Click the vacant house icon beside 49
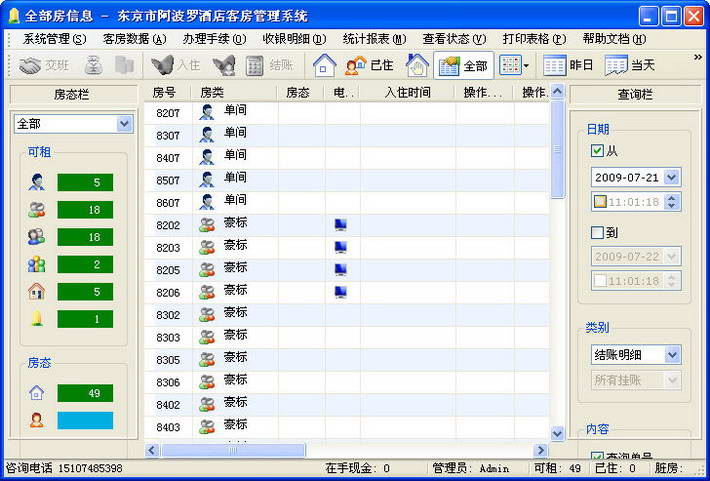Viewport: 710px width, 481px height. [37, 393]
